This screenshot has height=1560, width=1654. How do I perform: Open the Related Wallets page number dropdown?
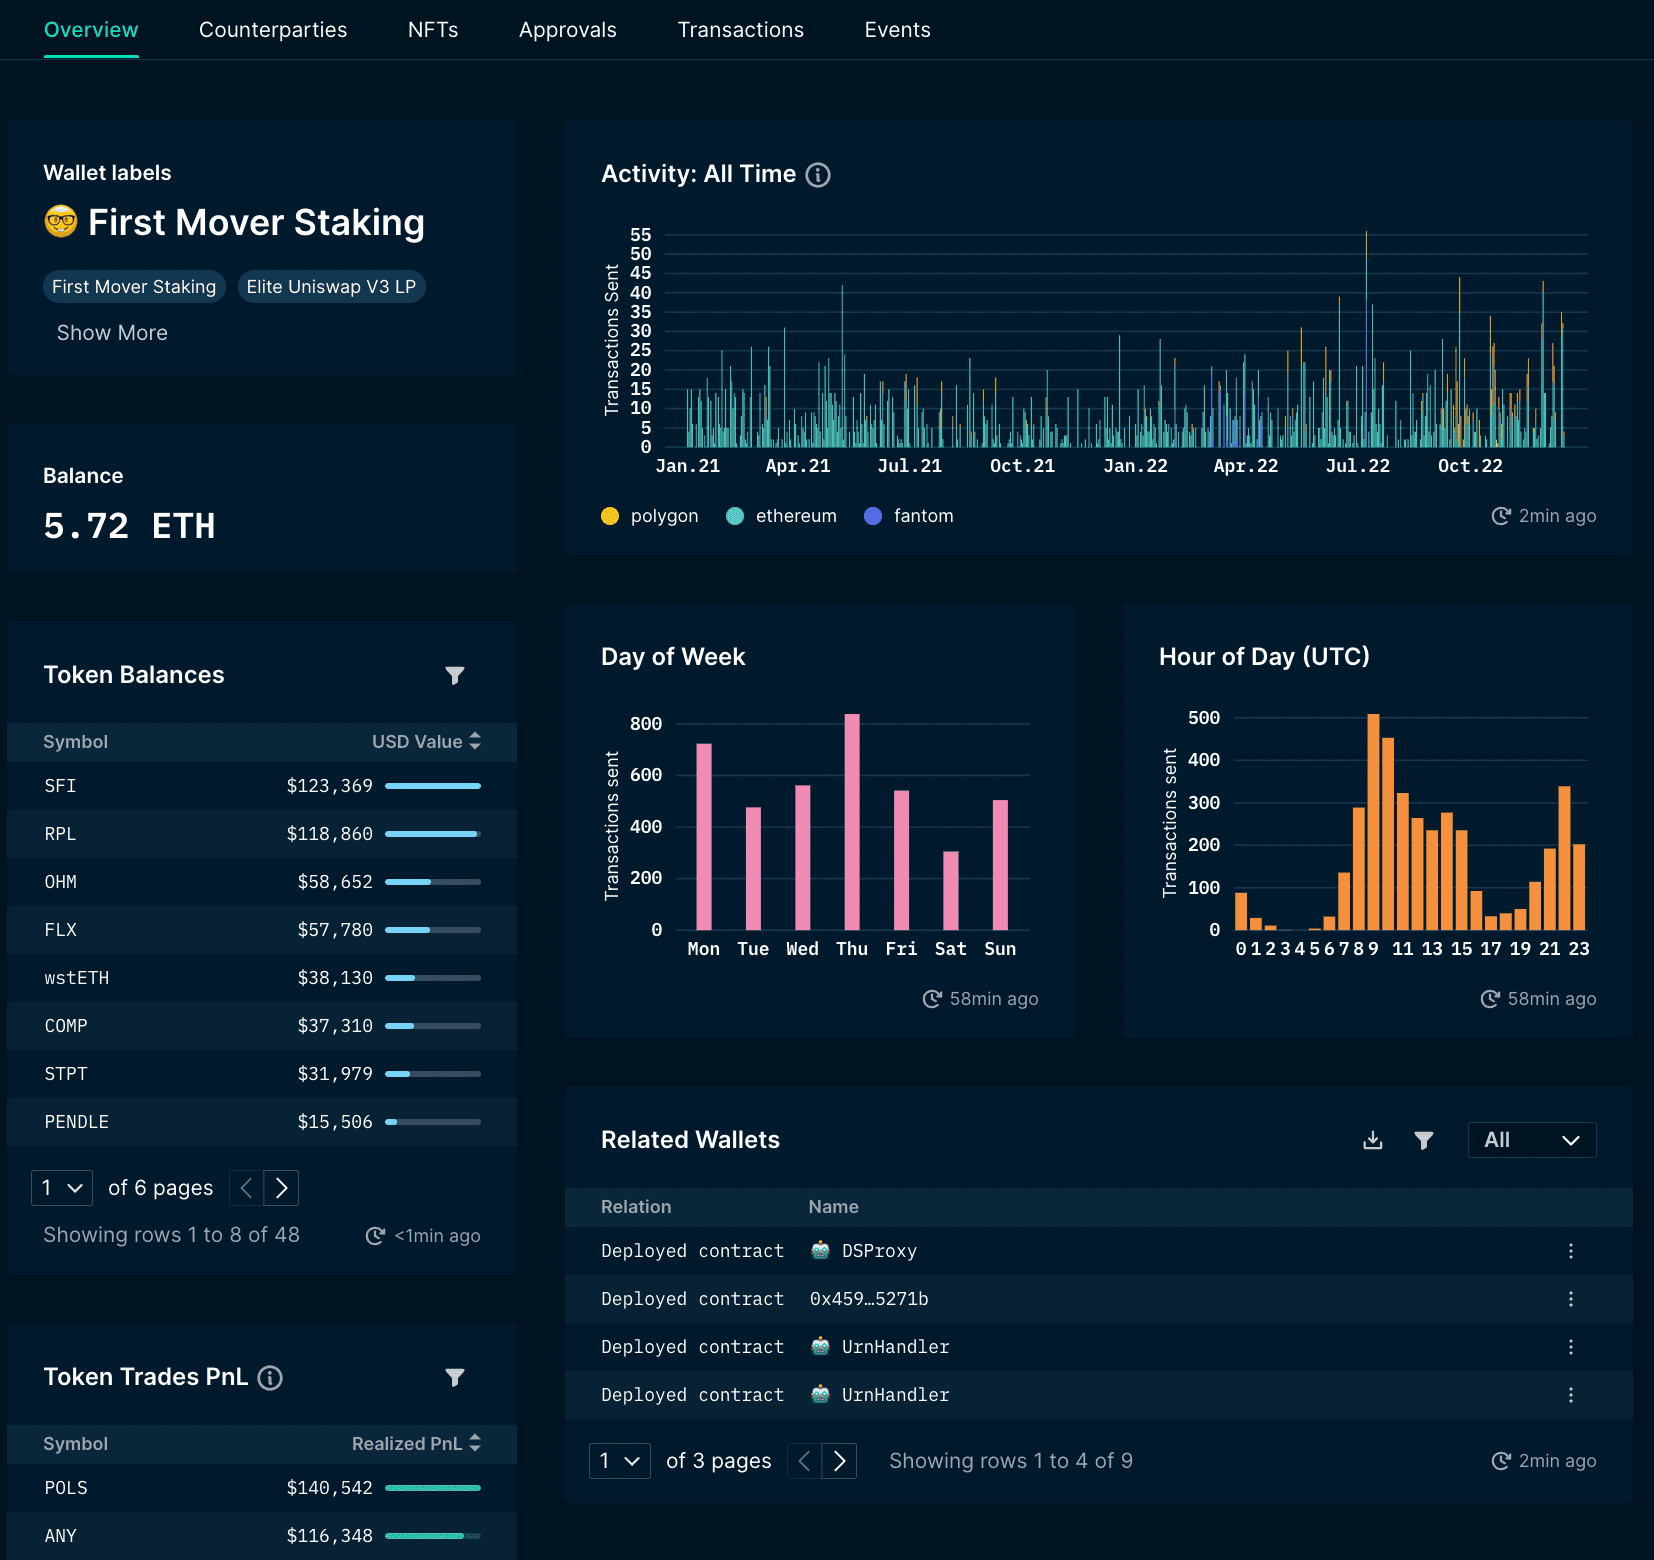tap(620, 1461)
